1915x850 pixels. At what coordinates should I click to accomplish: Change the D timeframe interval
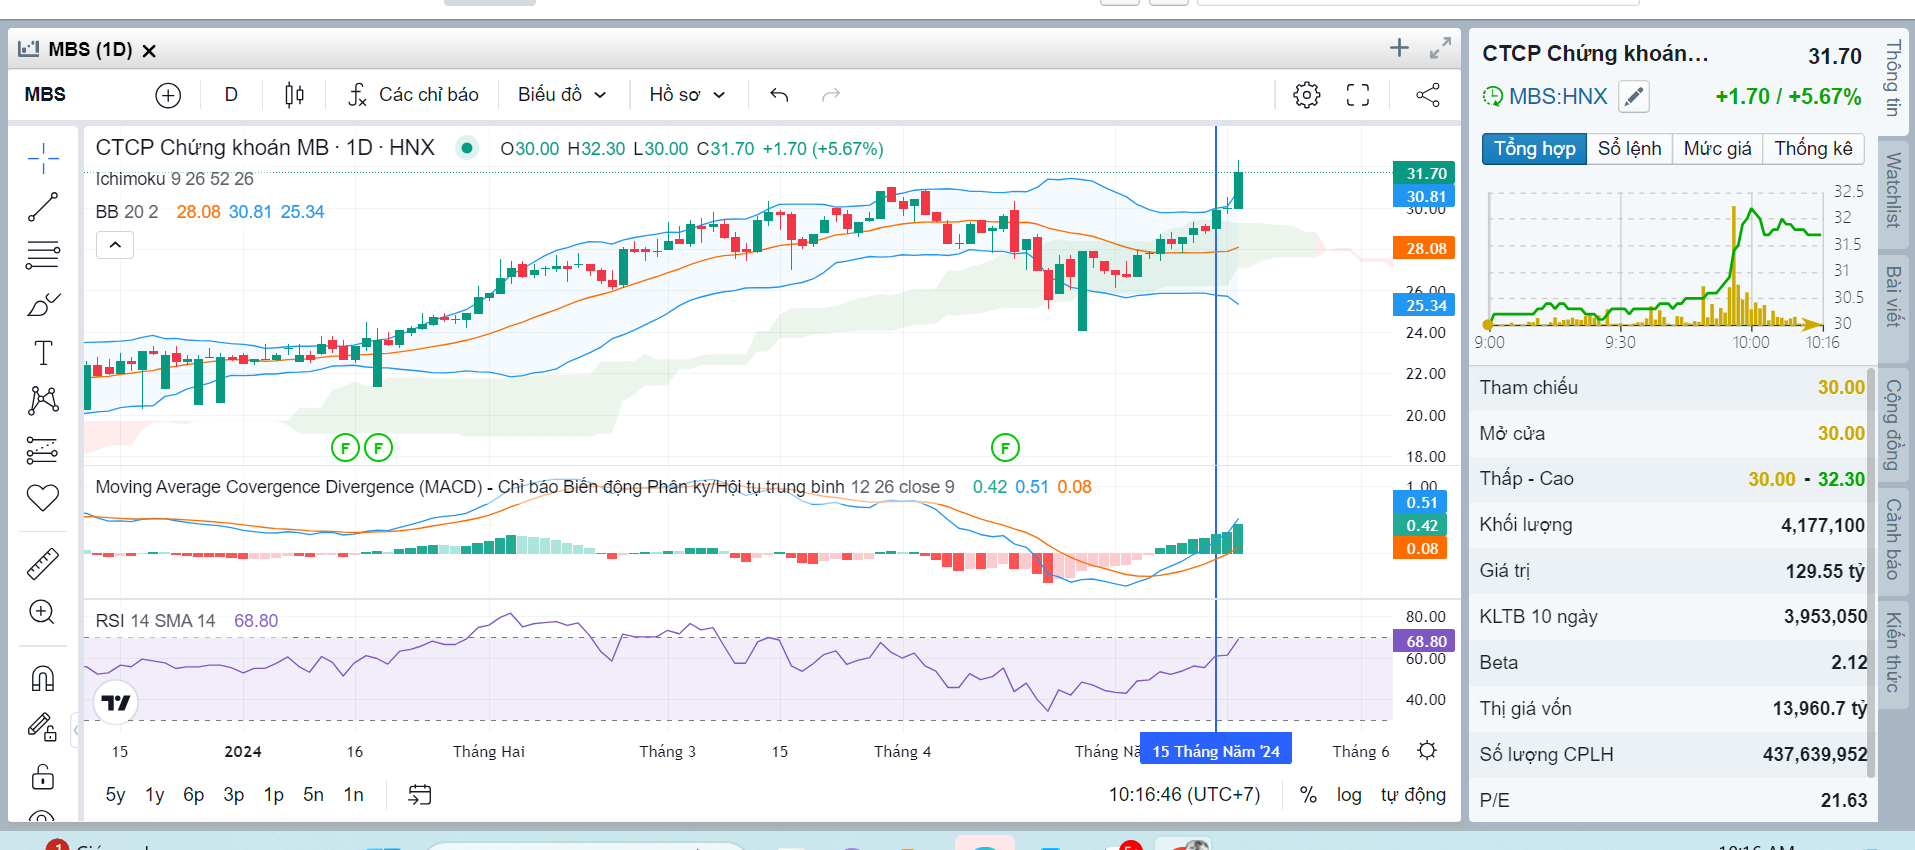tap(231, 95)
